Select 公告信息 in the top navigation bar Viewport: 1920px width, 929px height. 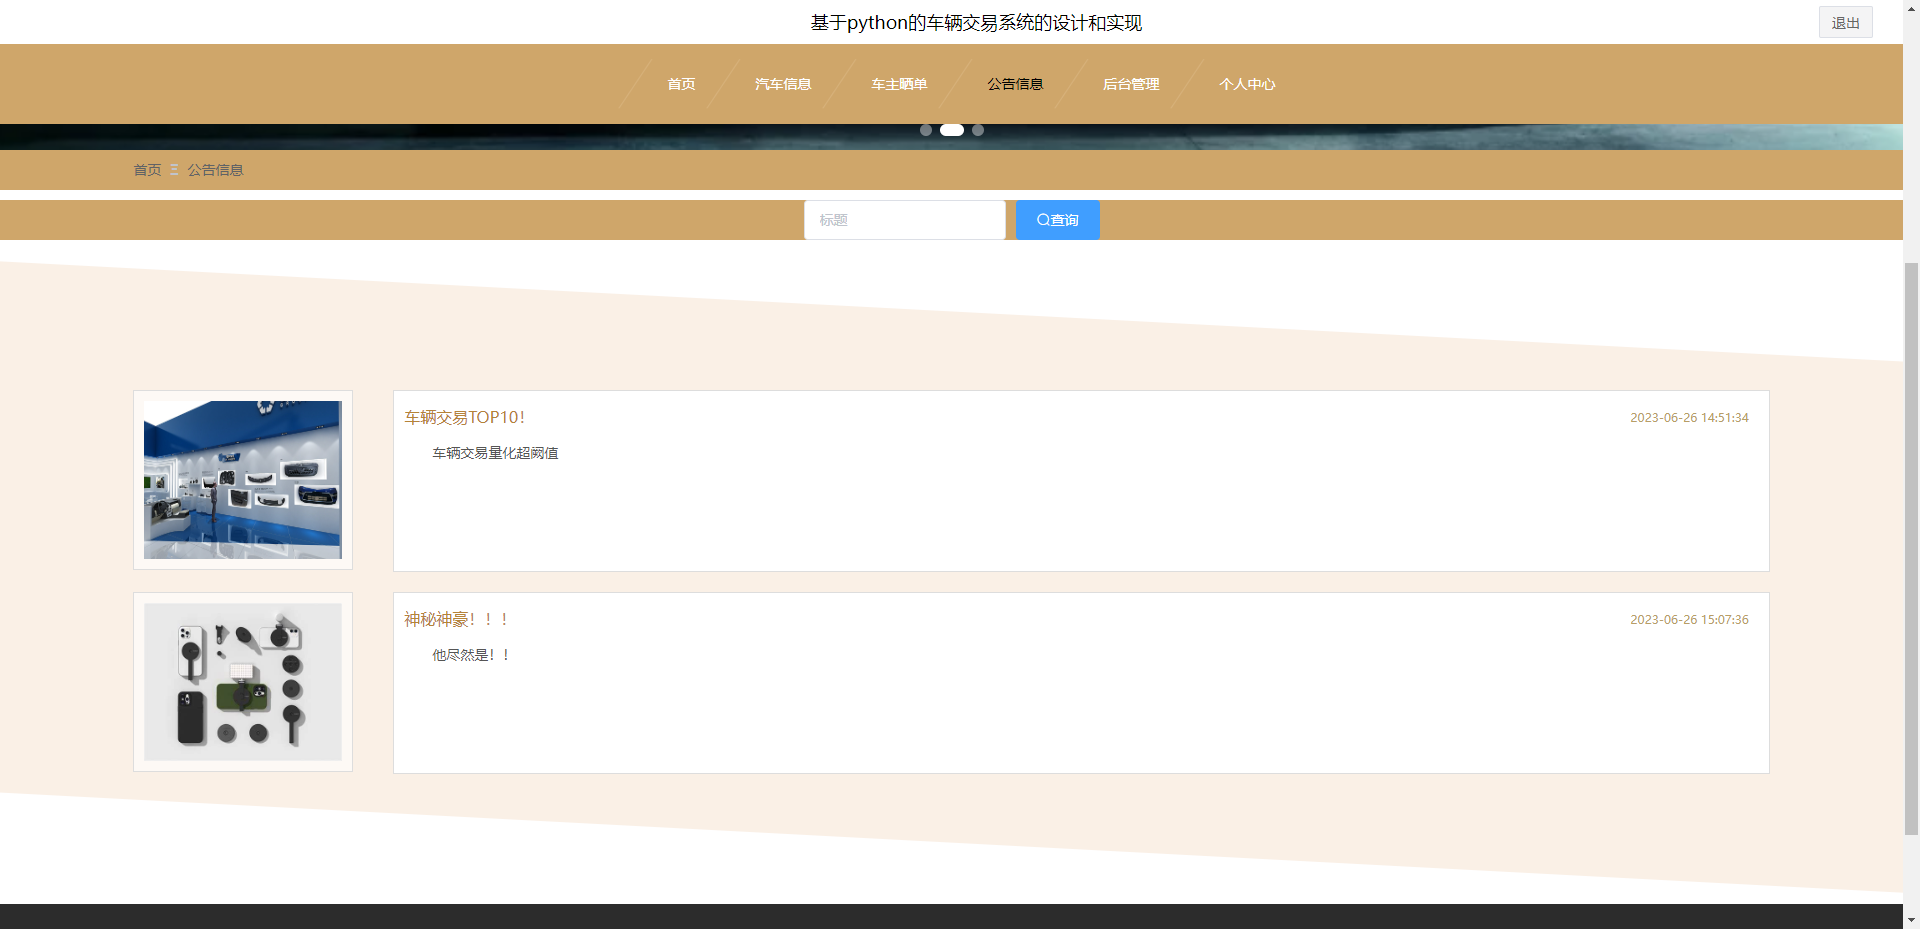[1015, 84]
